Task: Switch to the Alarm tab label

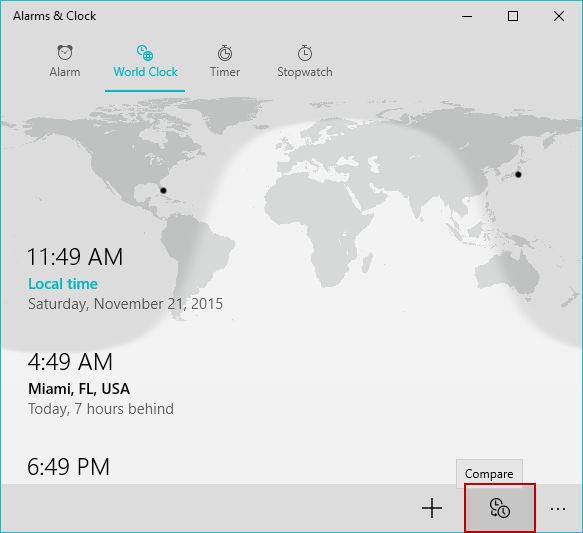Action: tap(65, 72)
